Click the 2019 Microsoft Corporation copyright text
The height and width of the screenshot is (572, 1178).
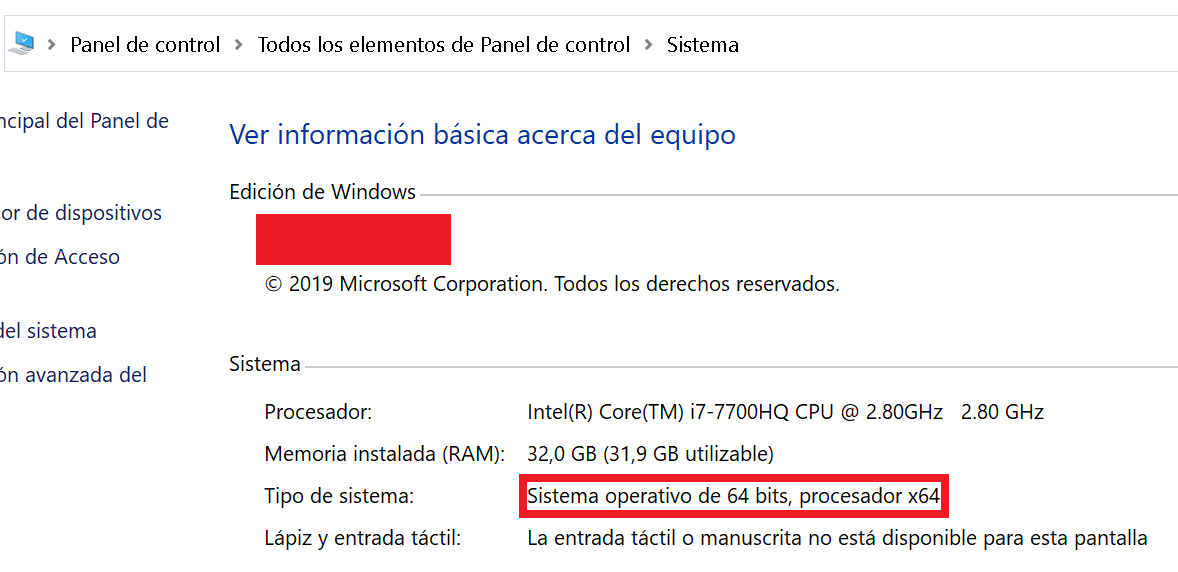pos(552,284)
